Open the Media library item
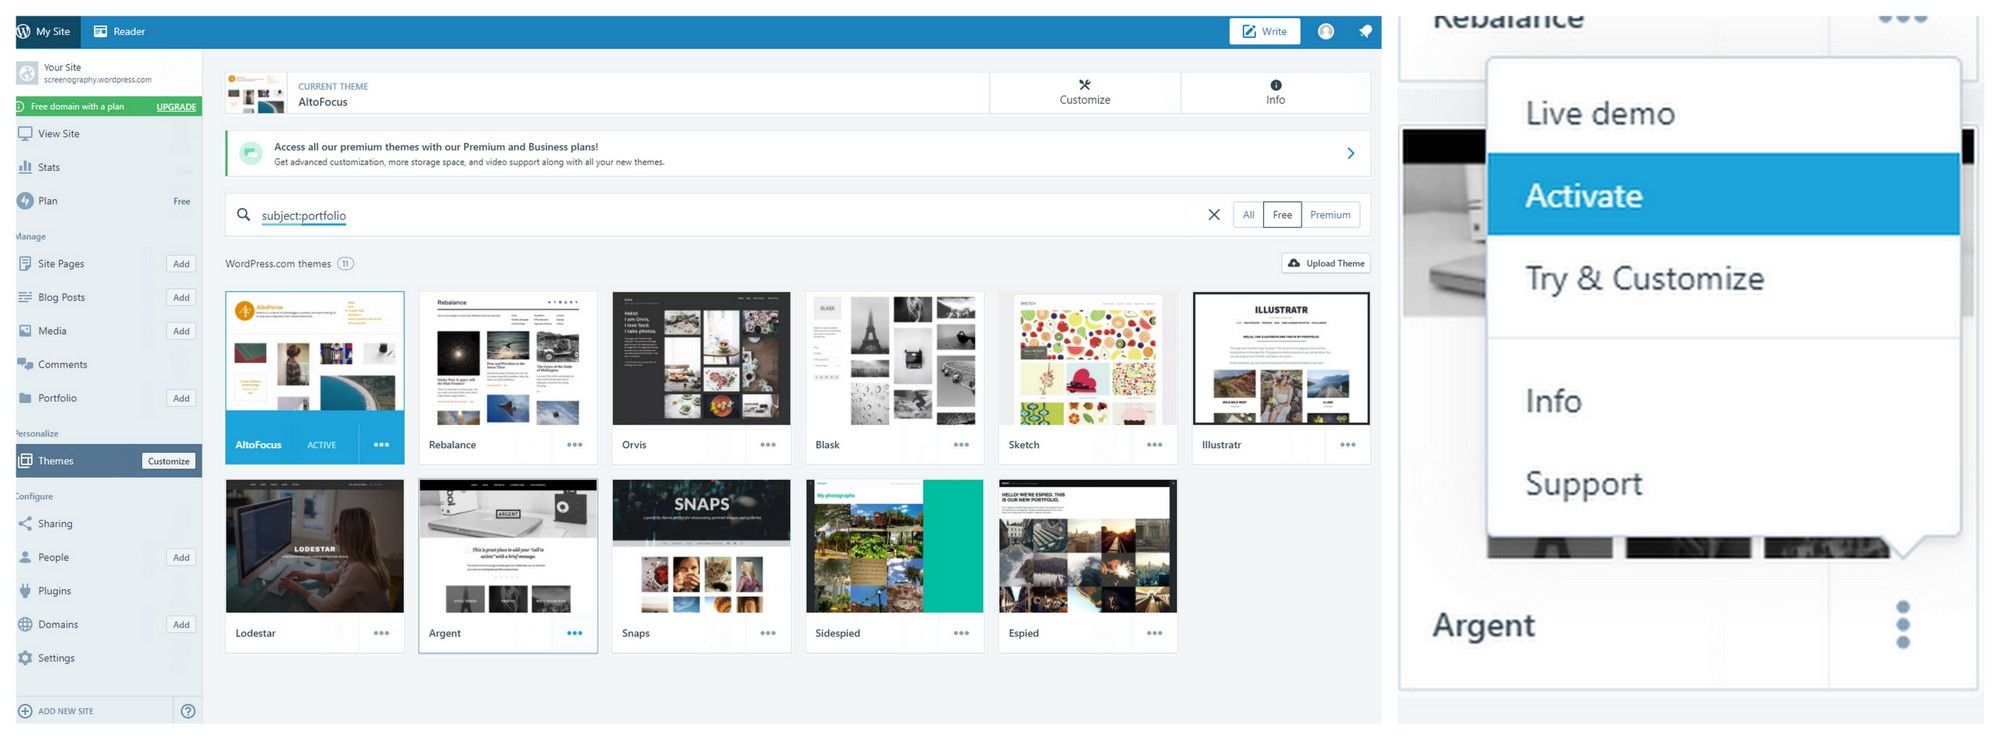 pos(52,331)
